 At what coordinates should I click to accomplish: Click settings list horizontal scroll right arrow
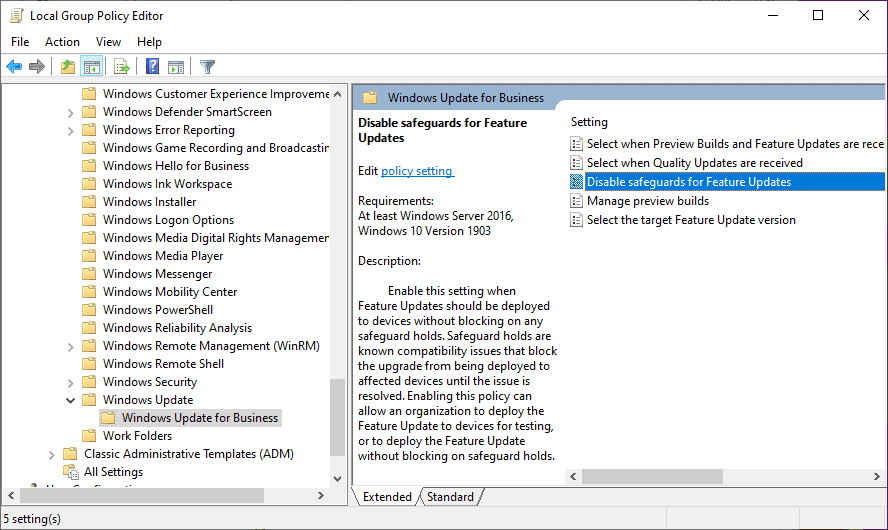click(x=877, y=477)
